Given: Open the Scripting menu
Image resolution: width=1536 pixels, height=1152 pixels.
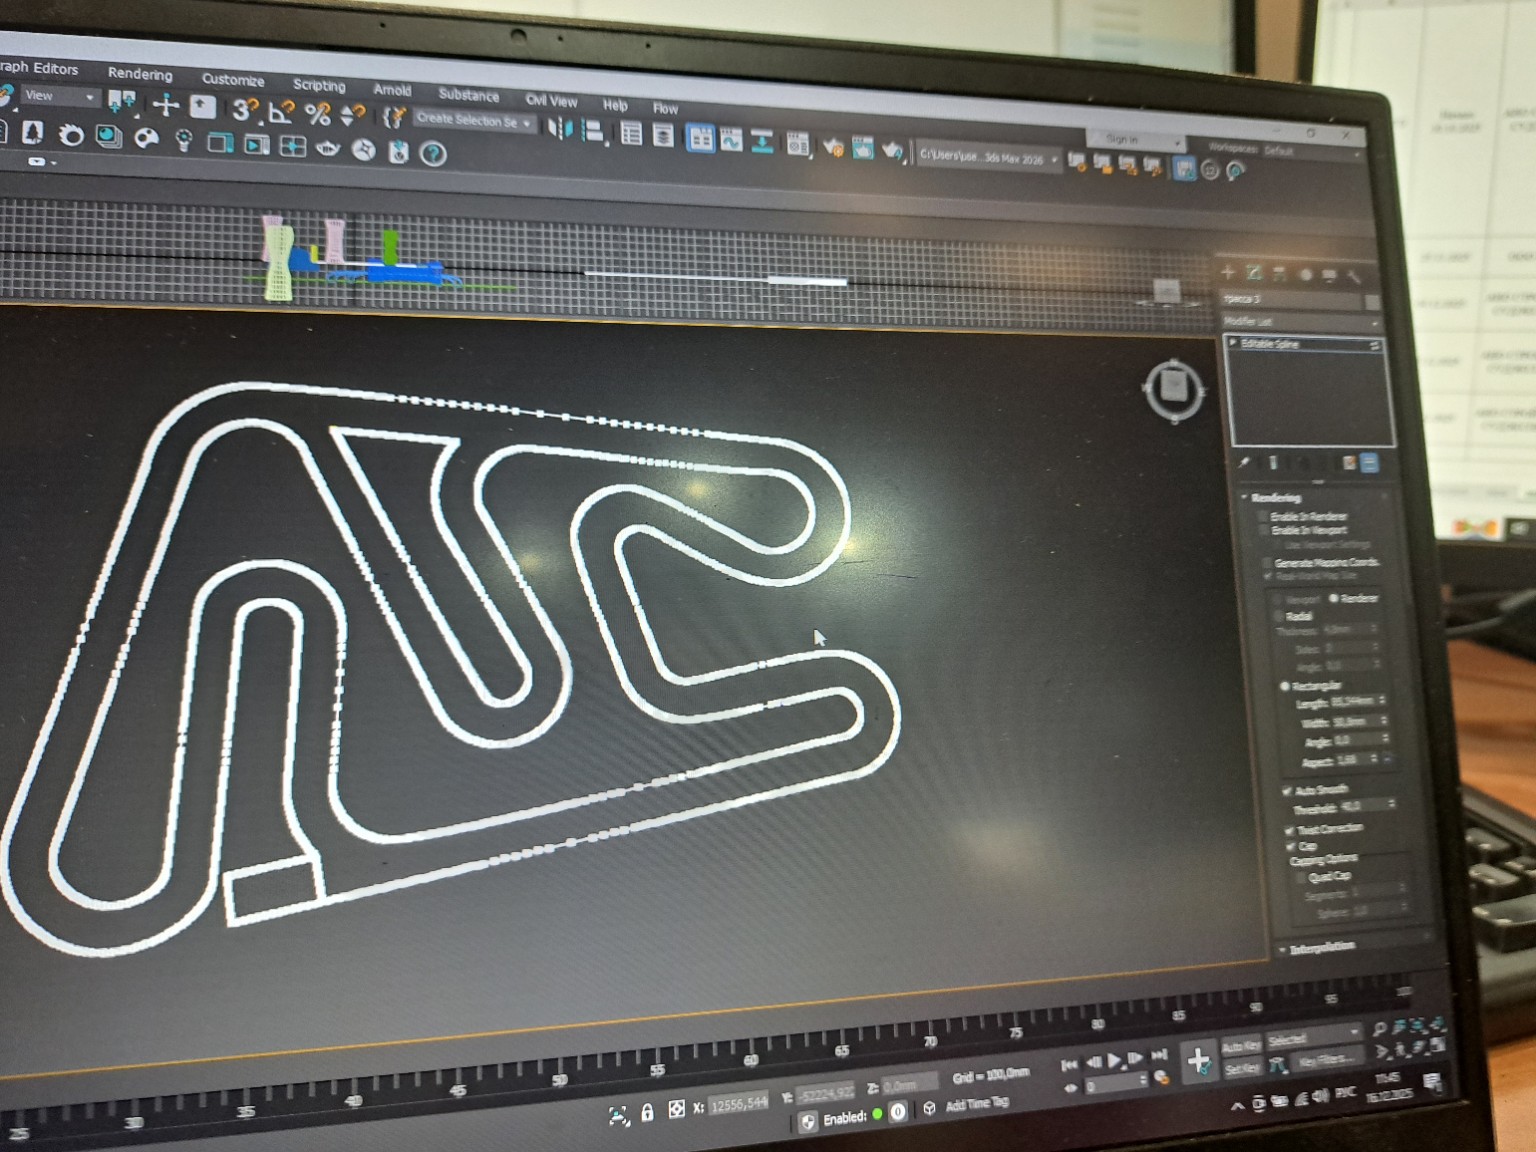Looking at the screenshot, I should click(319, 85).
